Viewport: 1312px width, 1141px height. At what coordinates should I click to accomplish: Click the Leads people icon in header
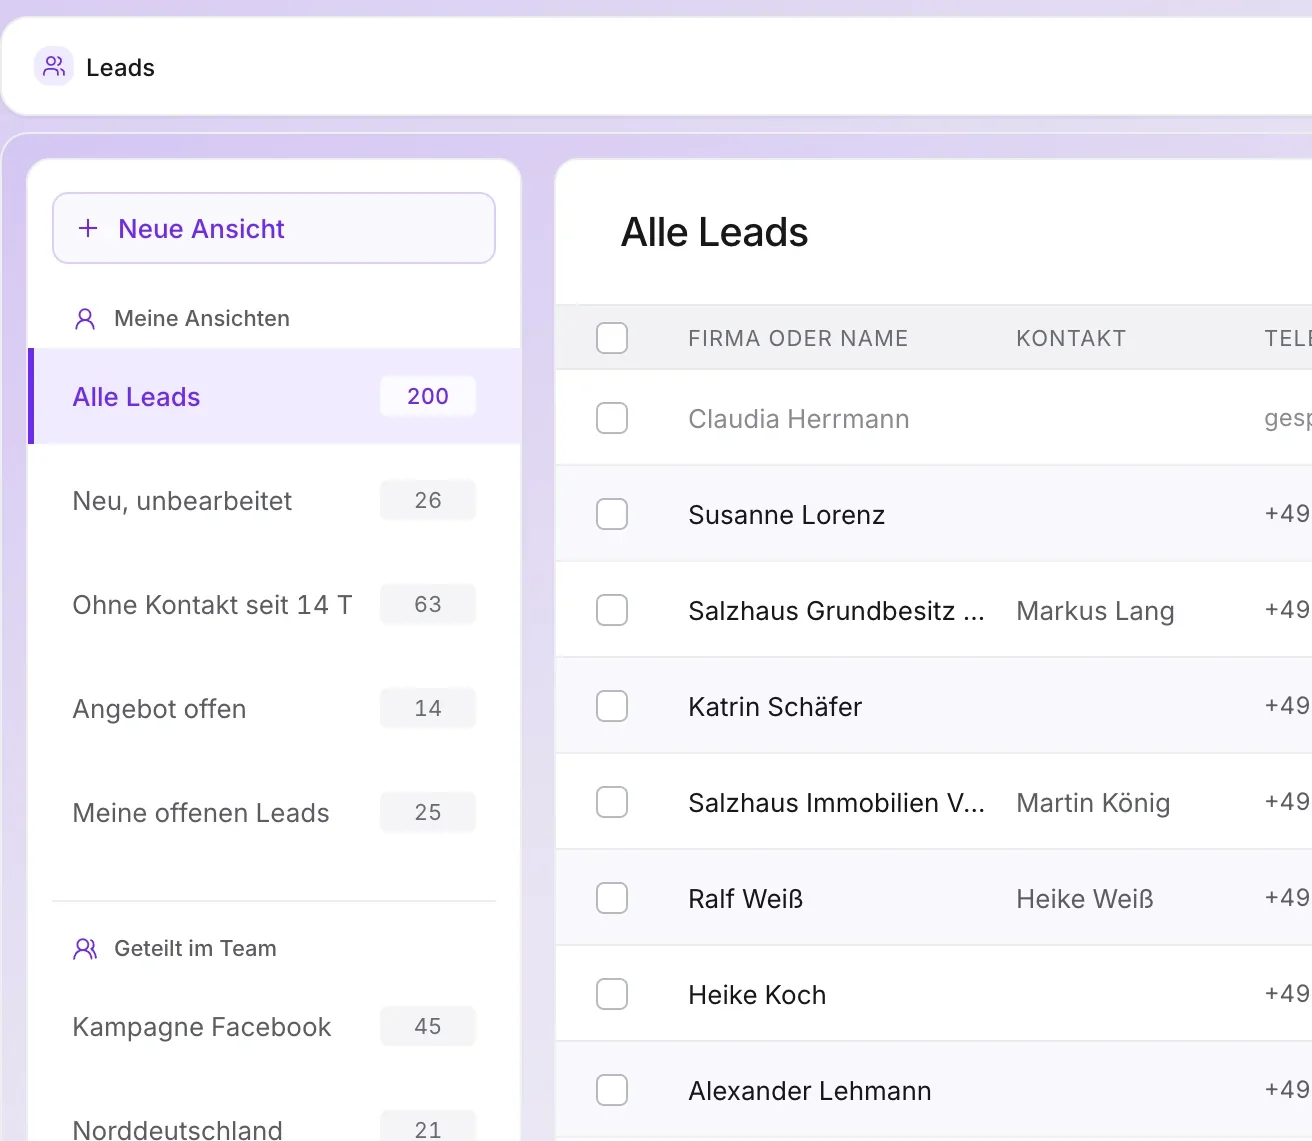(x=54, y=67)
